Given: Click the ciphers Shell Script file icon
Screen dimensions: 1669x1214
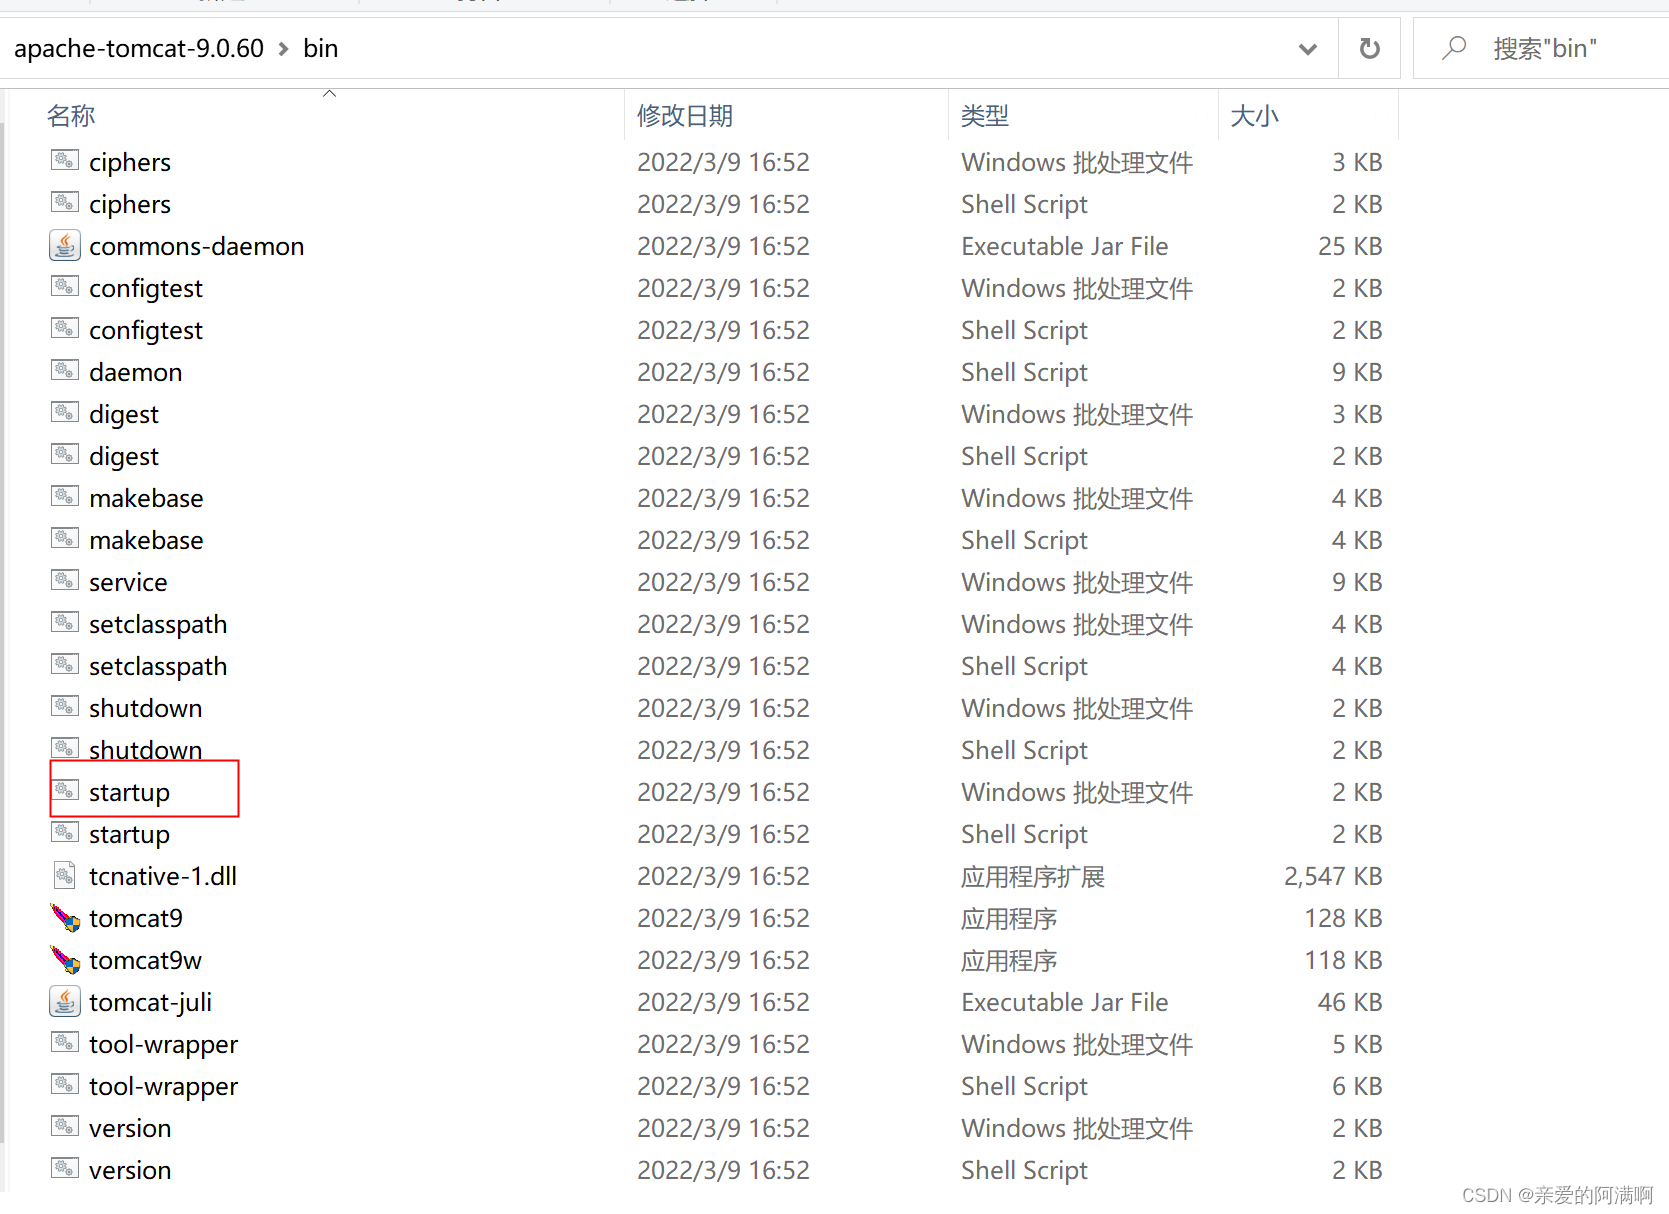Looking at the screenshot, I should tap(65, 202).
